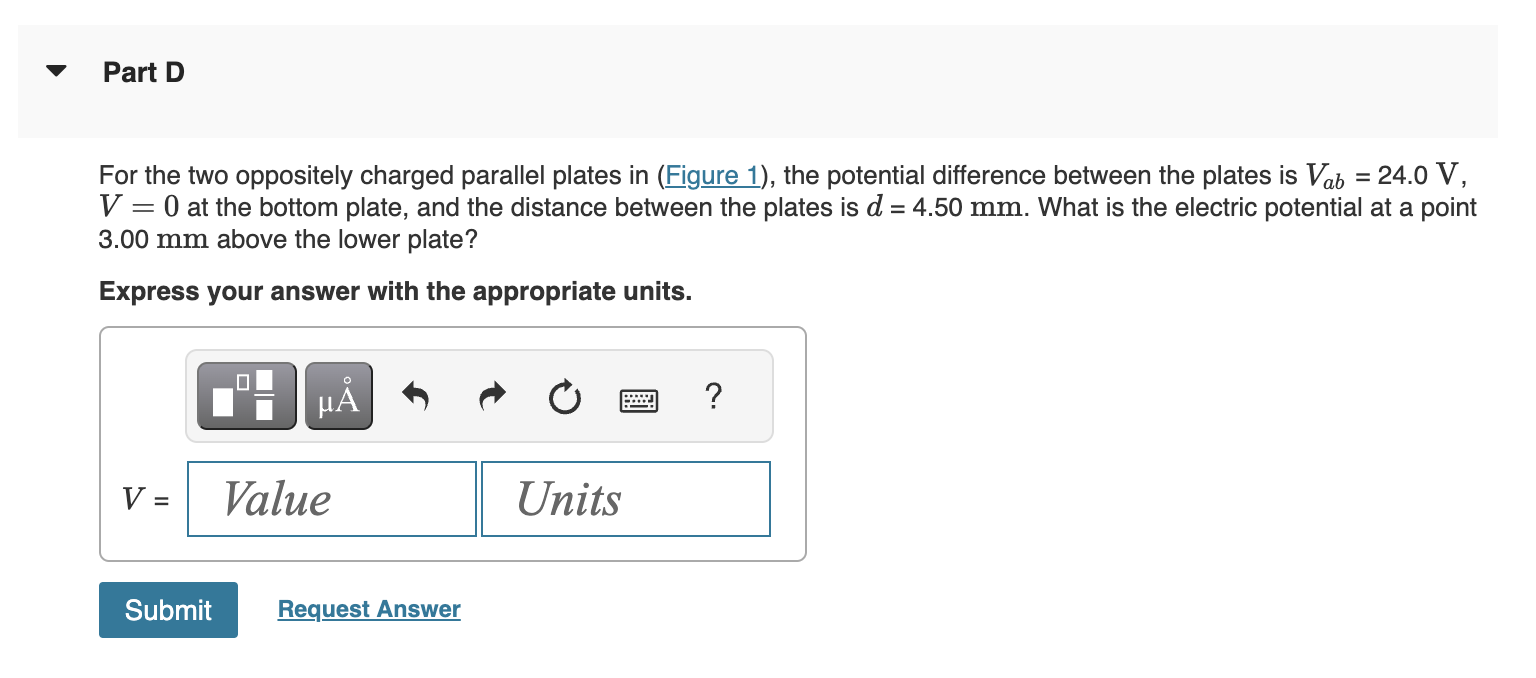This screenshot has width=1536, height=678.
Task: Select the Part D heading
Action: (x=143, y=71)
